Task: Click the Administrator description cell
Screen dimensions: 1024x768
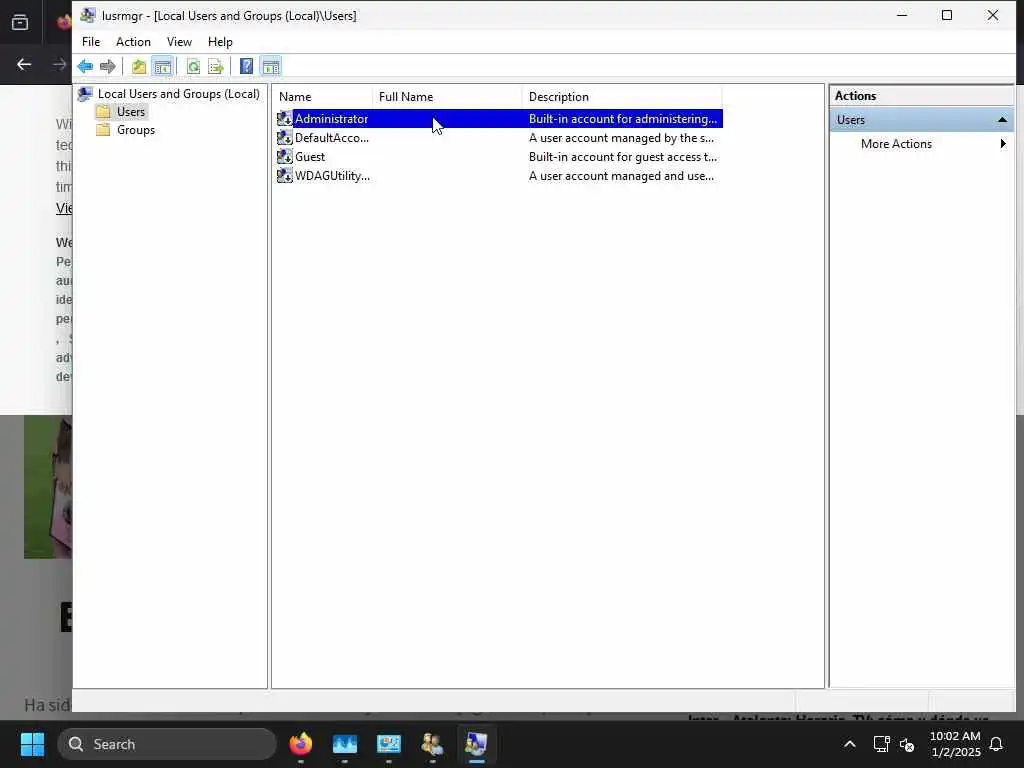Action: [x=622, y=119]
